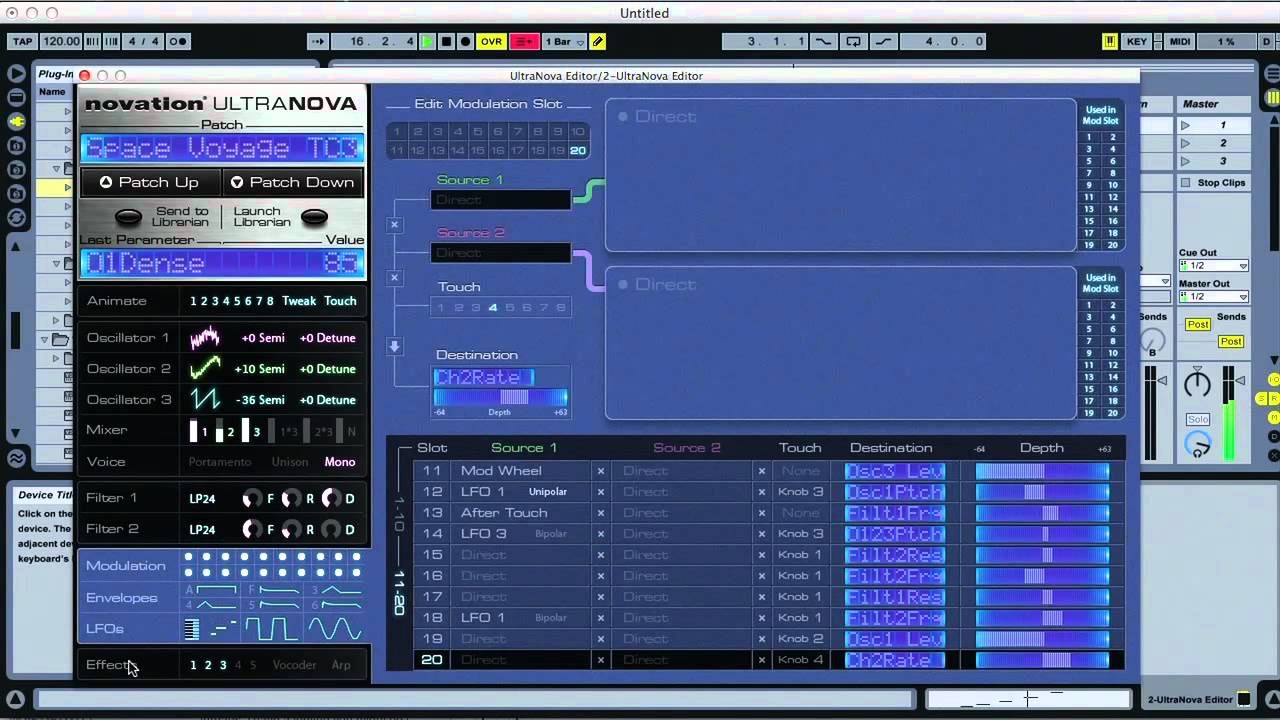The image size is (1280, 720).
Task: Open the Destination Ch2Rate dropdown
Action: (x=484, y=377)
